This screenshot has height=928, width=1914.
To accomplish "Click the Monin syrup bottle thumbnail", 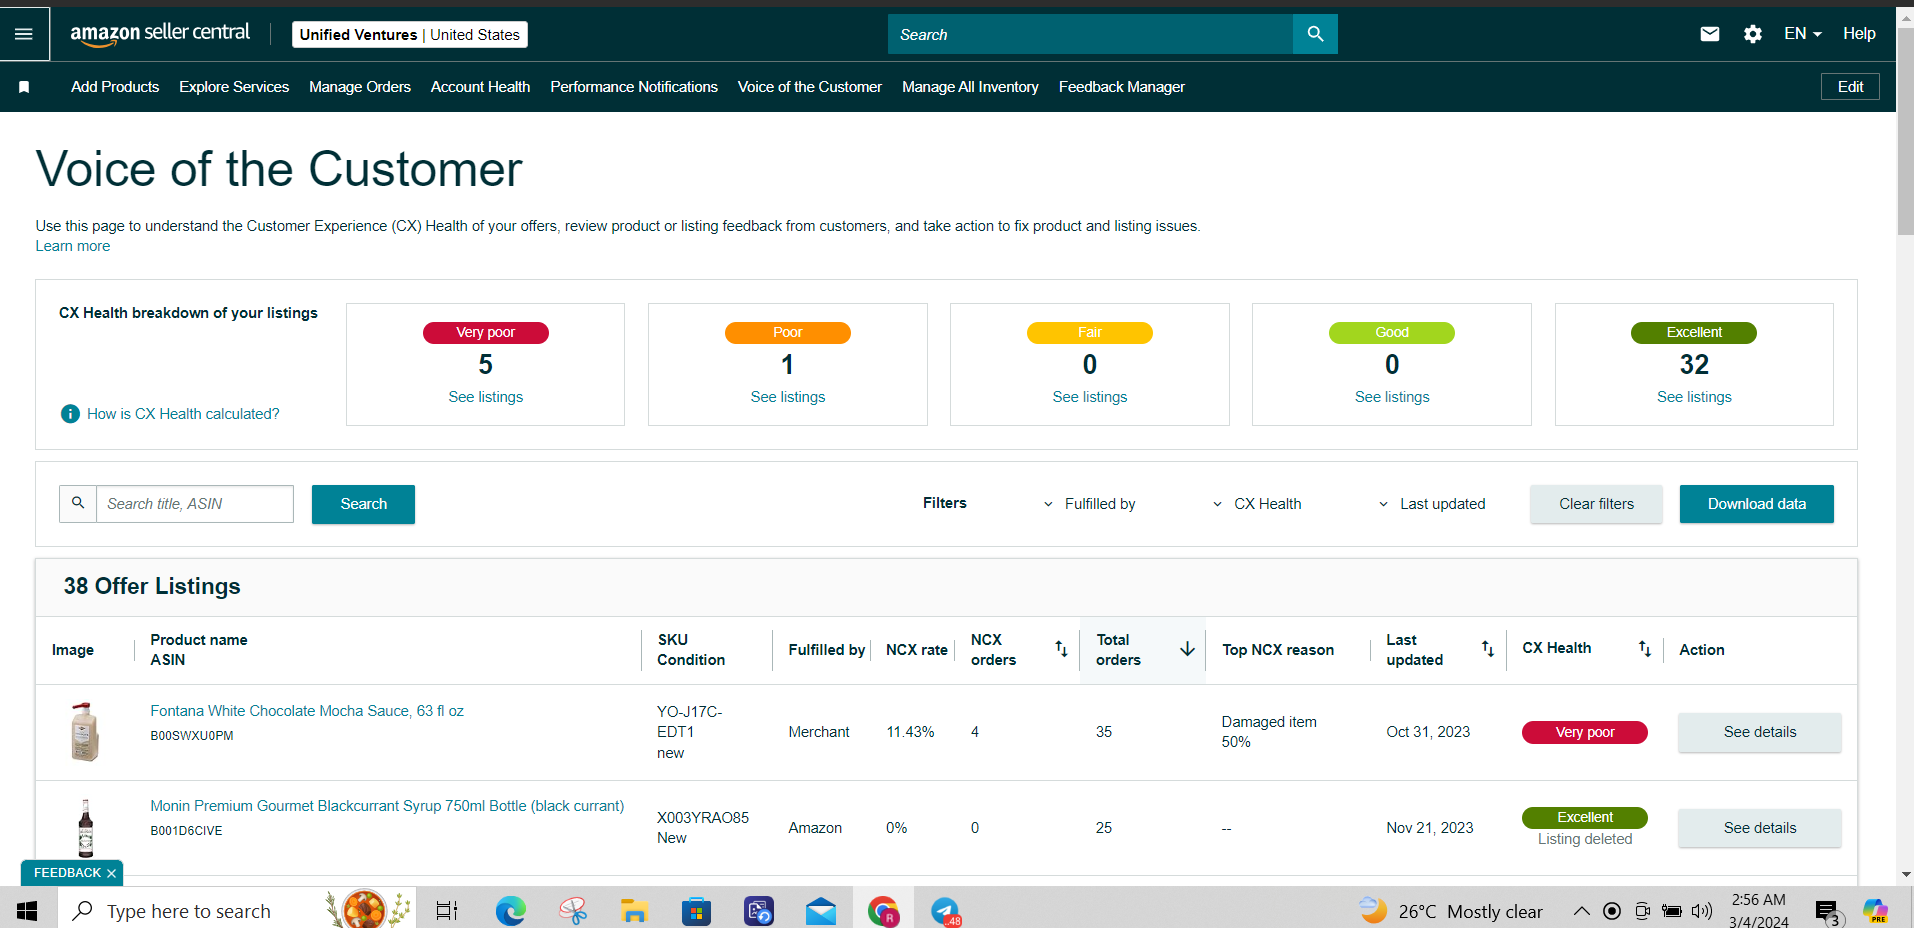I will click(x=86, y=828).
